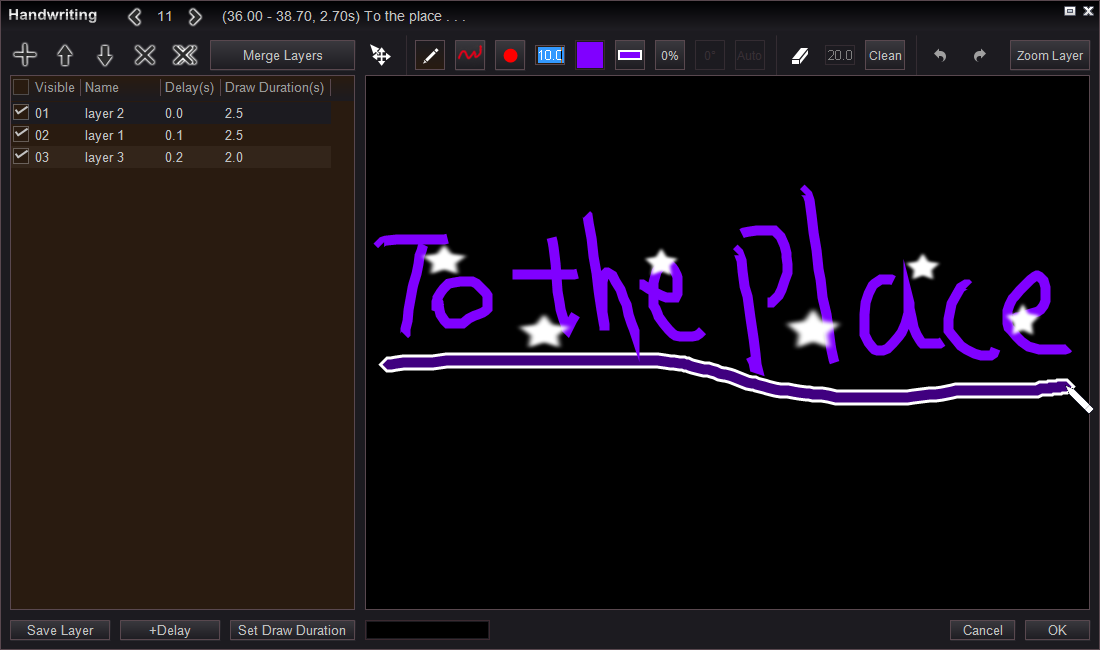The height and width of the screenshot is (650, 1100).
Task: Click the bottom black input field
Action: click(x=427, y=630)
